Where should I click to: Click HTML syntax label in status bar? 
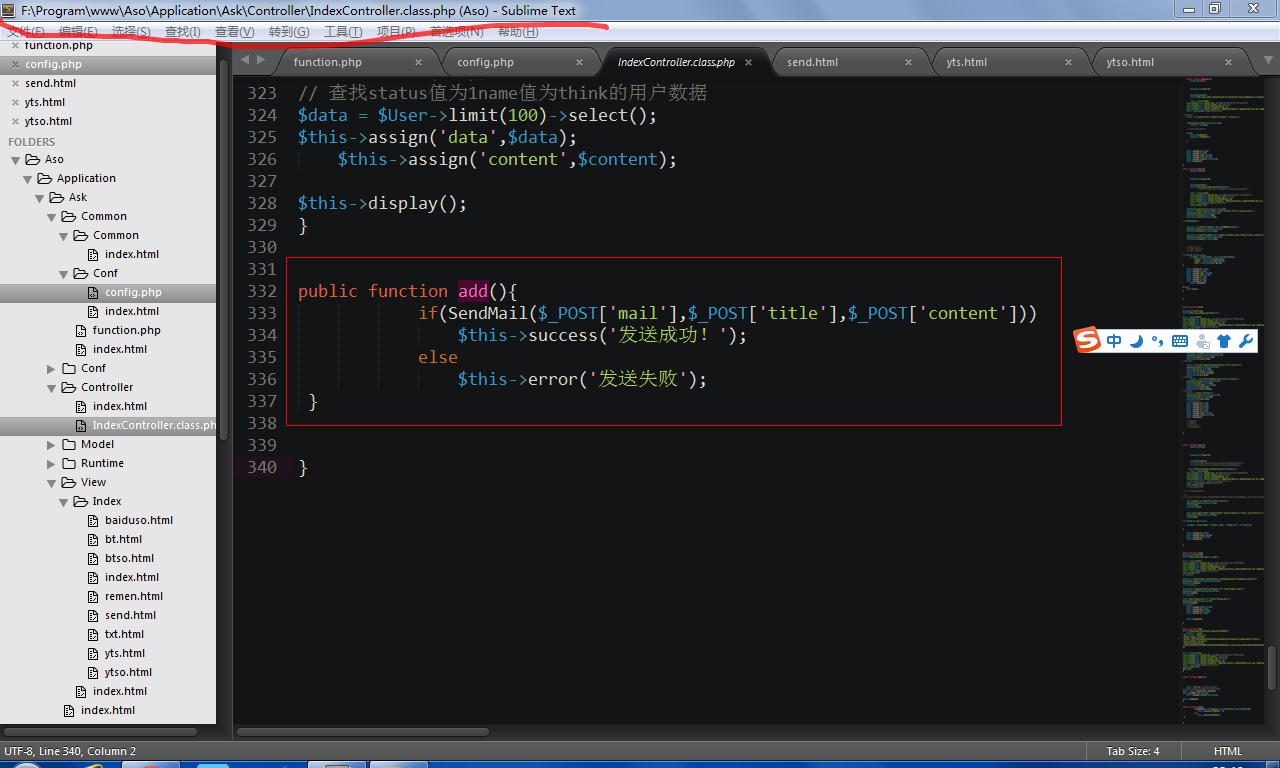(1227, 751)
